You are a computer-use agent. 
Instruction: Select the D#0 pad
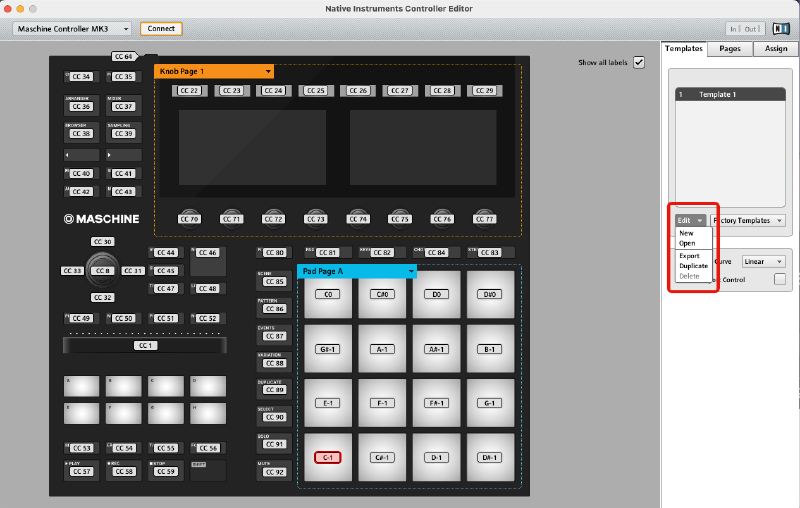(490, 294)
